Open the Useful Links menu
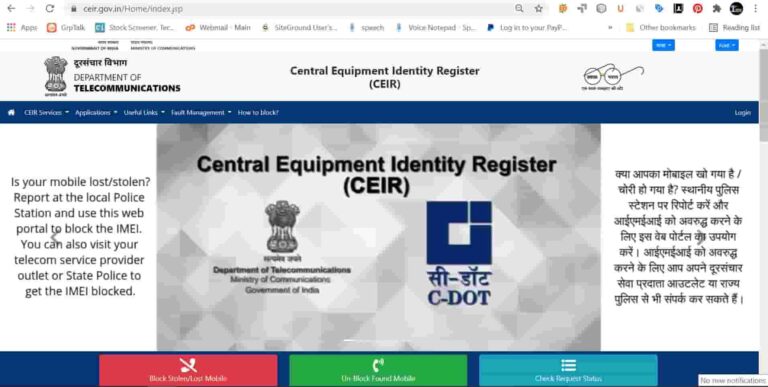Screen dimensions: 768x387 (144, 113)
